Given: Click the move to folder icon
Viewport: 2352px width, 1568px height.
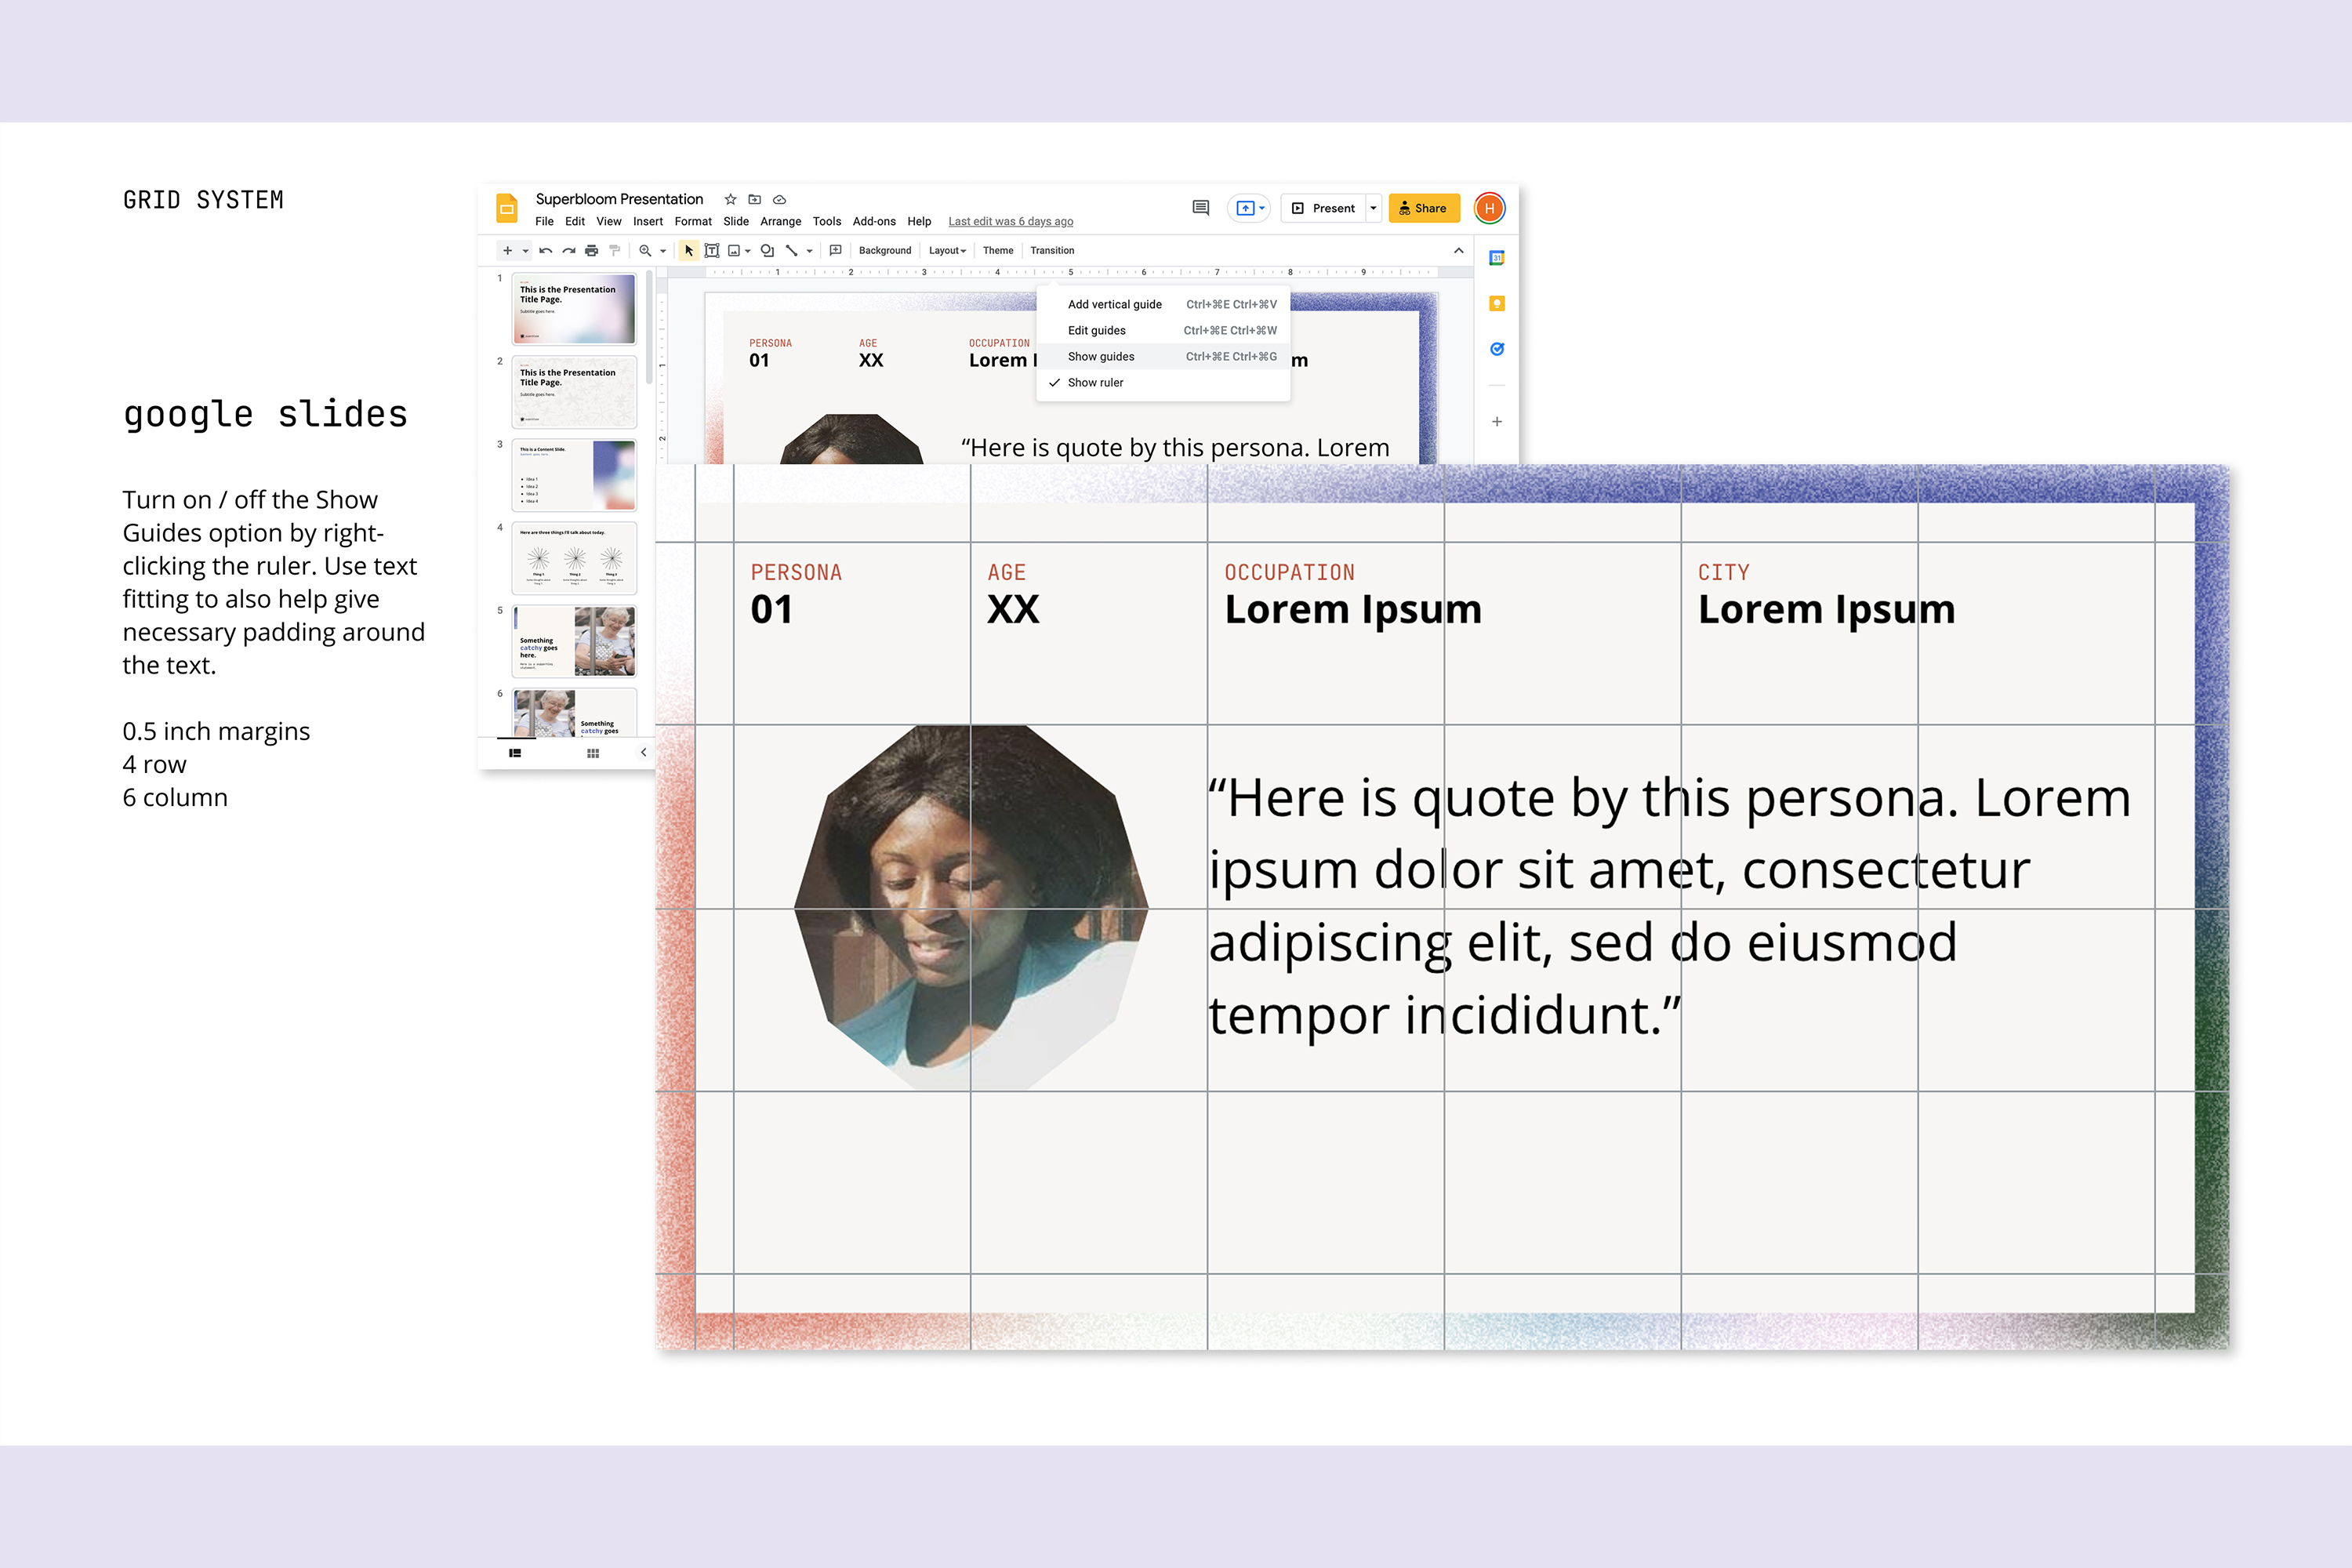Looking at the screenshot, I should pos(755,199).
